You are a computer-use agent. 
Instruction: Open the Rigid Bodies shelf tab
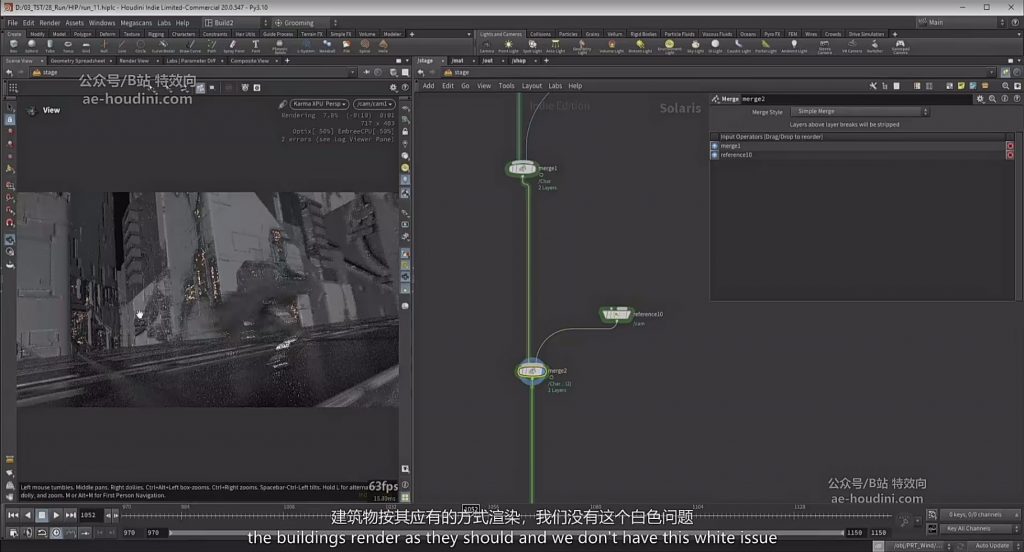click(x=643, y=34)
